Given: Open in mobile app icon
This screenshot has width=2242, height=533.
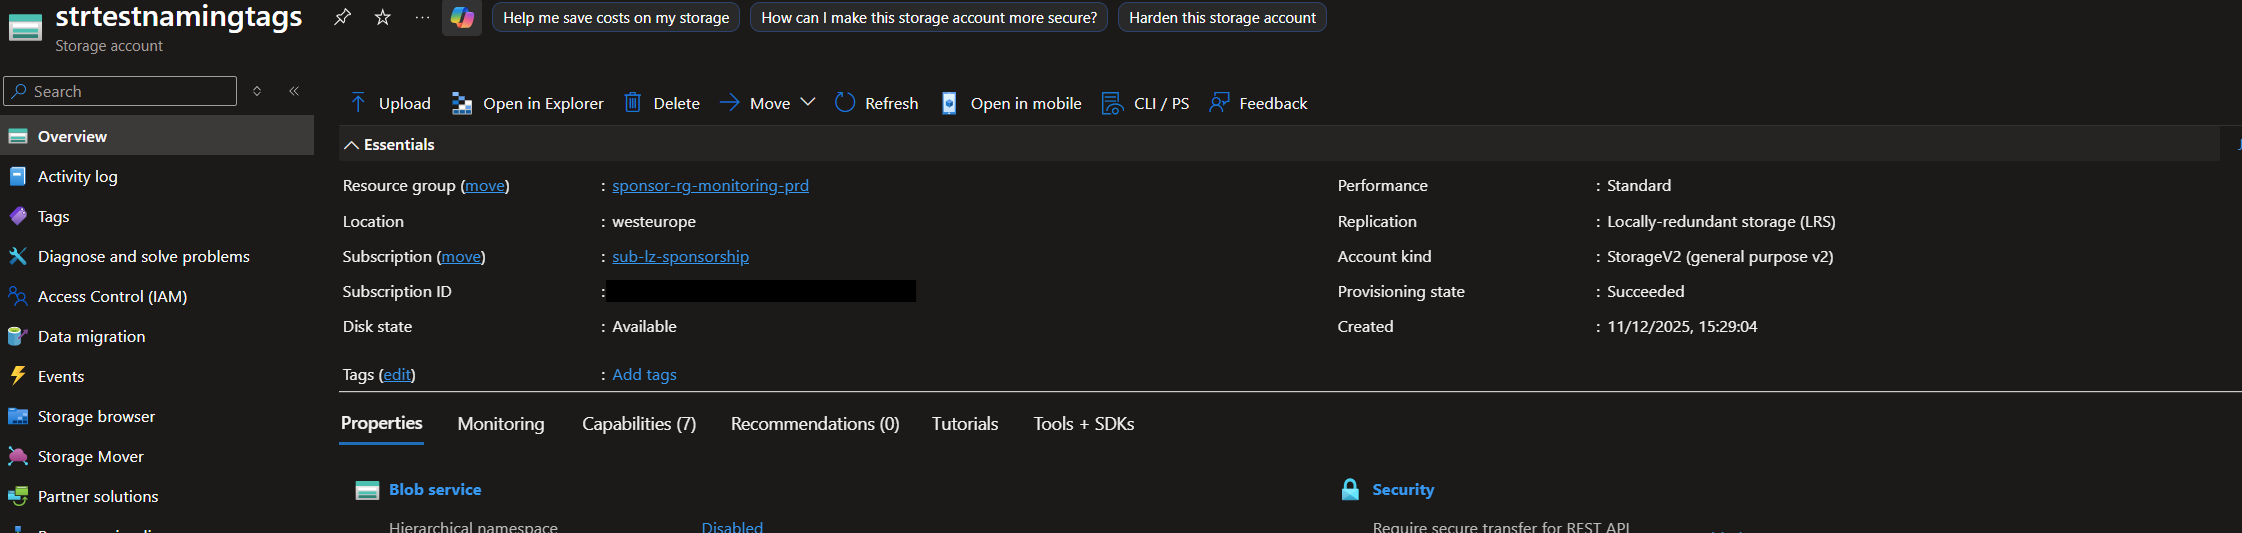Looking at the screenshot, I should (x=949, y=103).
